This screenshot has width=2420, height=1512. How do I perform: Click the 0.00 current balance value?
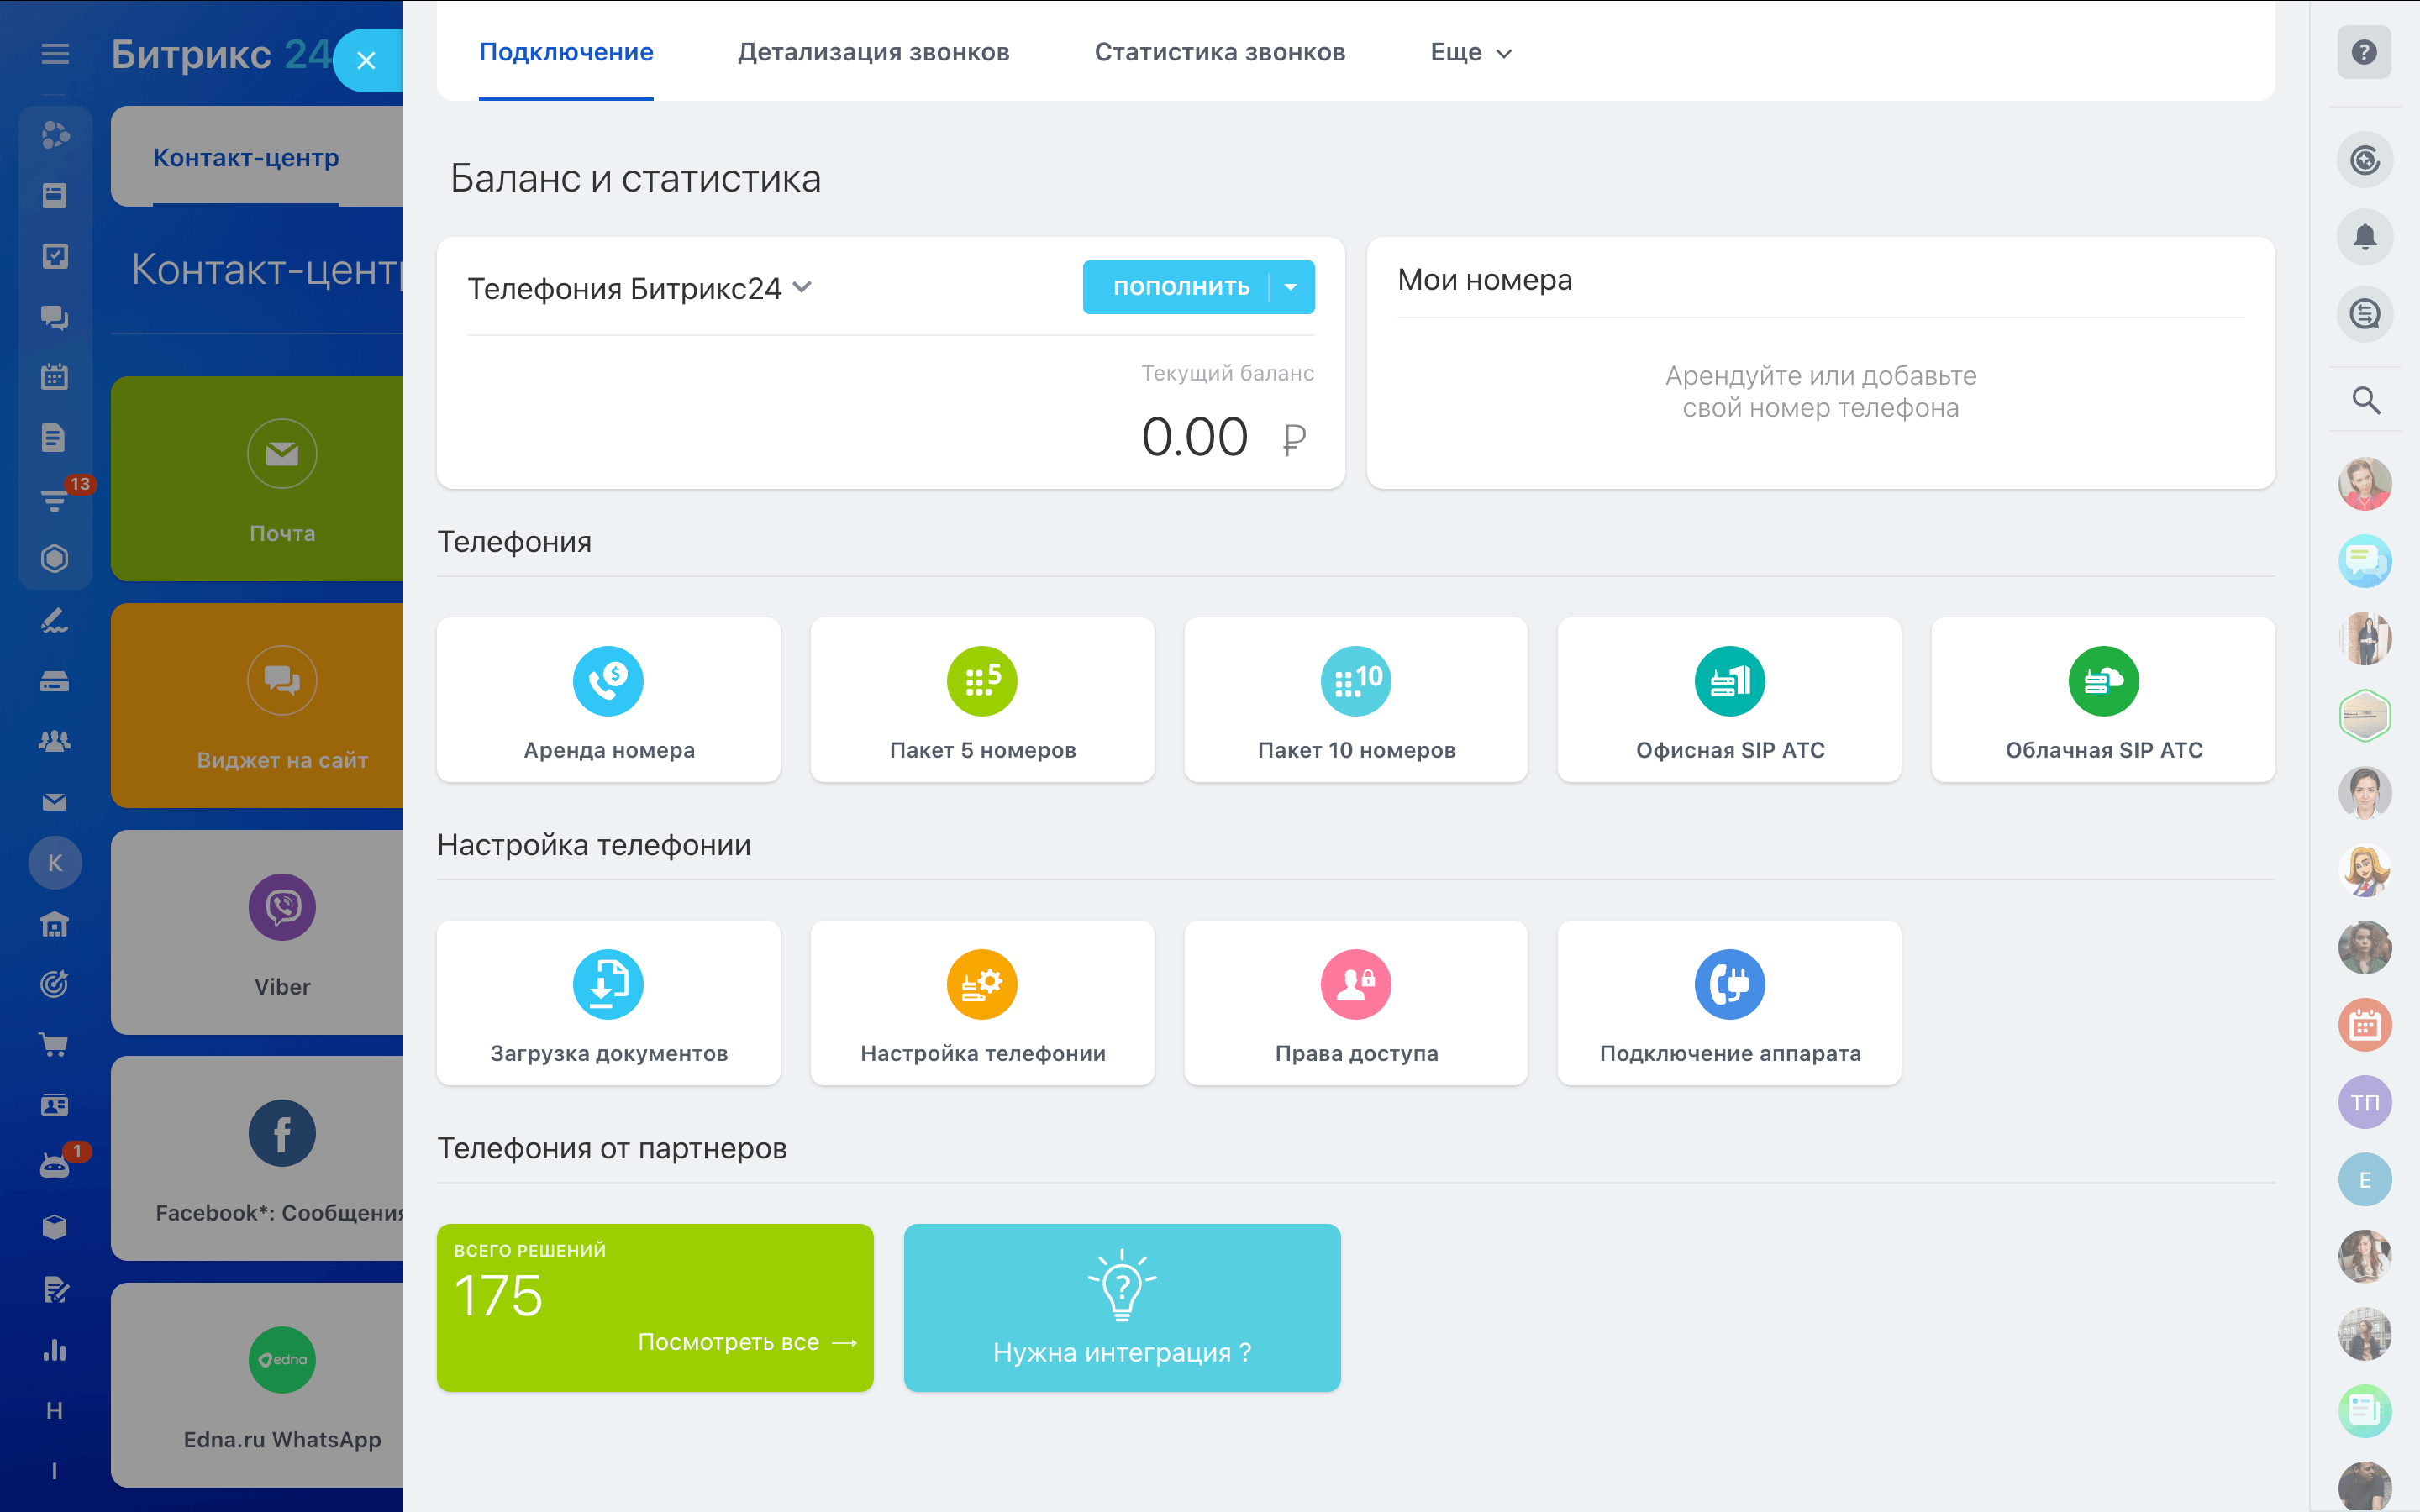[1195, 437]
